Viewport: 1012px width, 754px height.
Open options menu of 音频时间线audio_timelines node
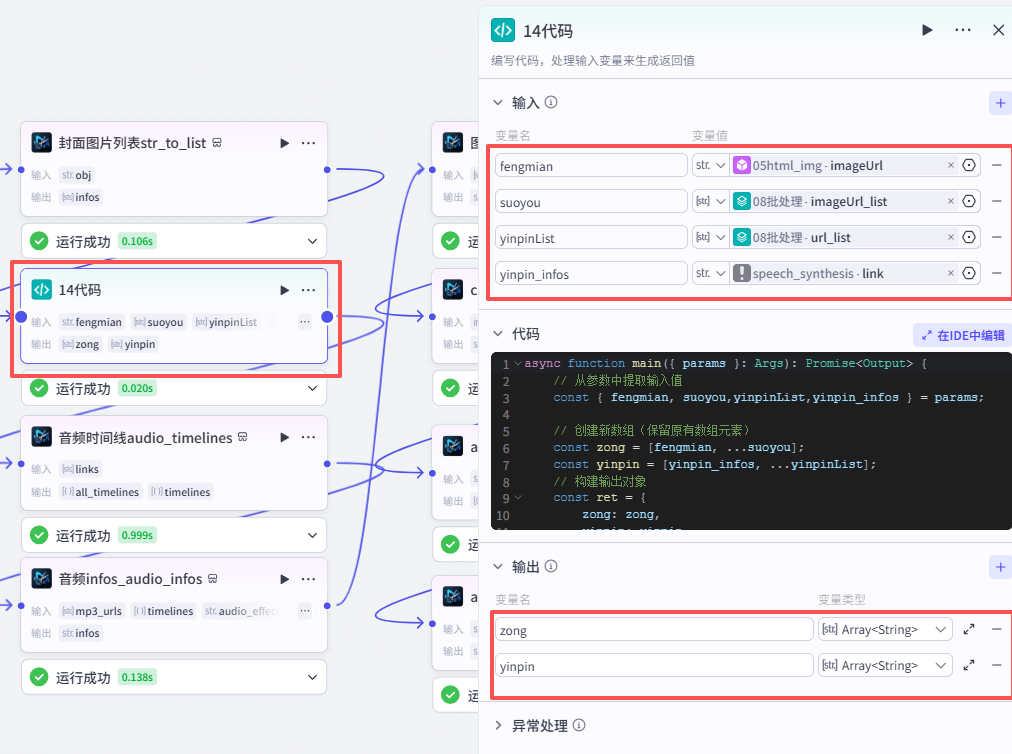coord(309,438)
